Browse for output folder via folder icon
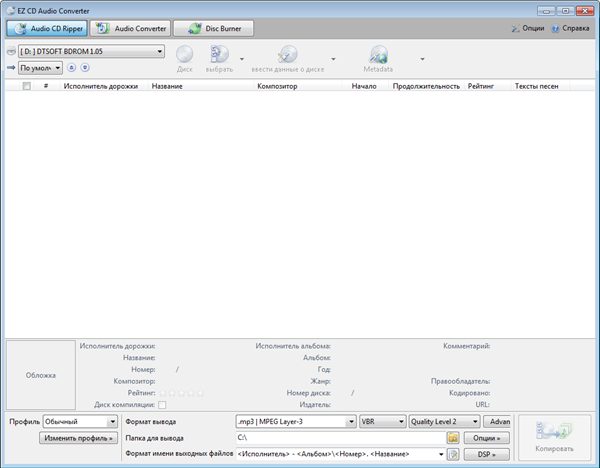 pos(453,438)
